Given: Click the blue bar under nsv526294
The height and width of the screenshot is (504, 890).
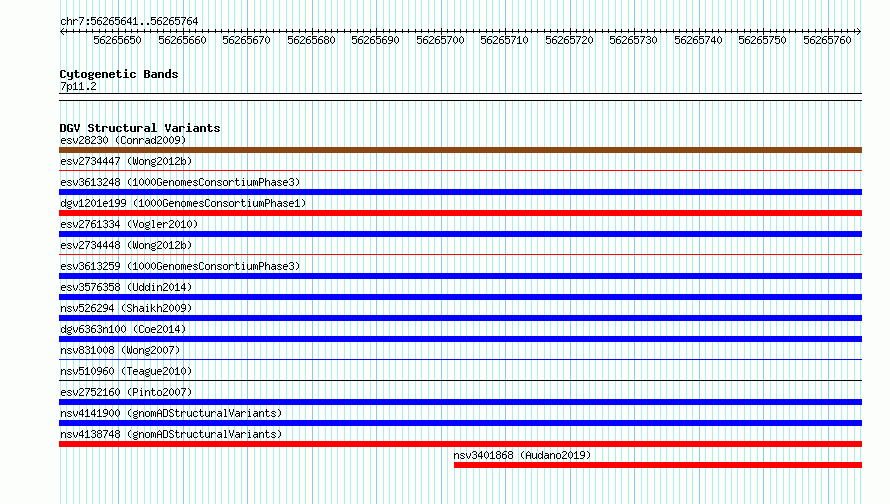Looking at the screenshot, I should tap(460, 318).
